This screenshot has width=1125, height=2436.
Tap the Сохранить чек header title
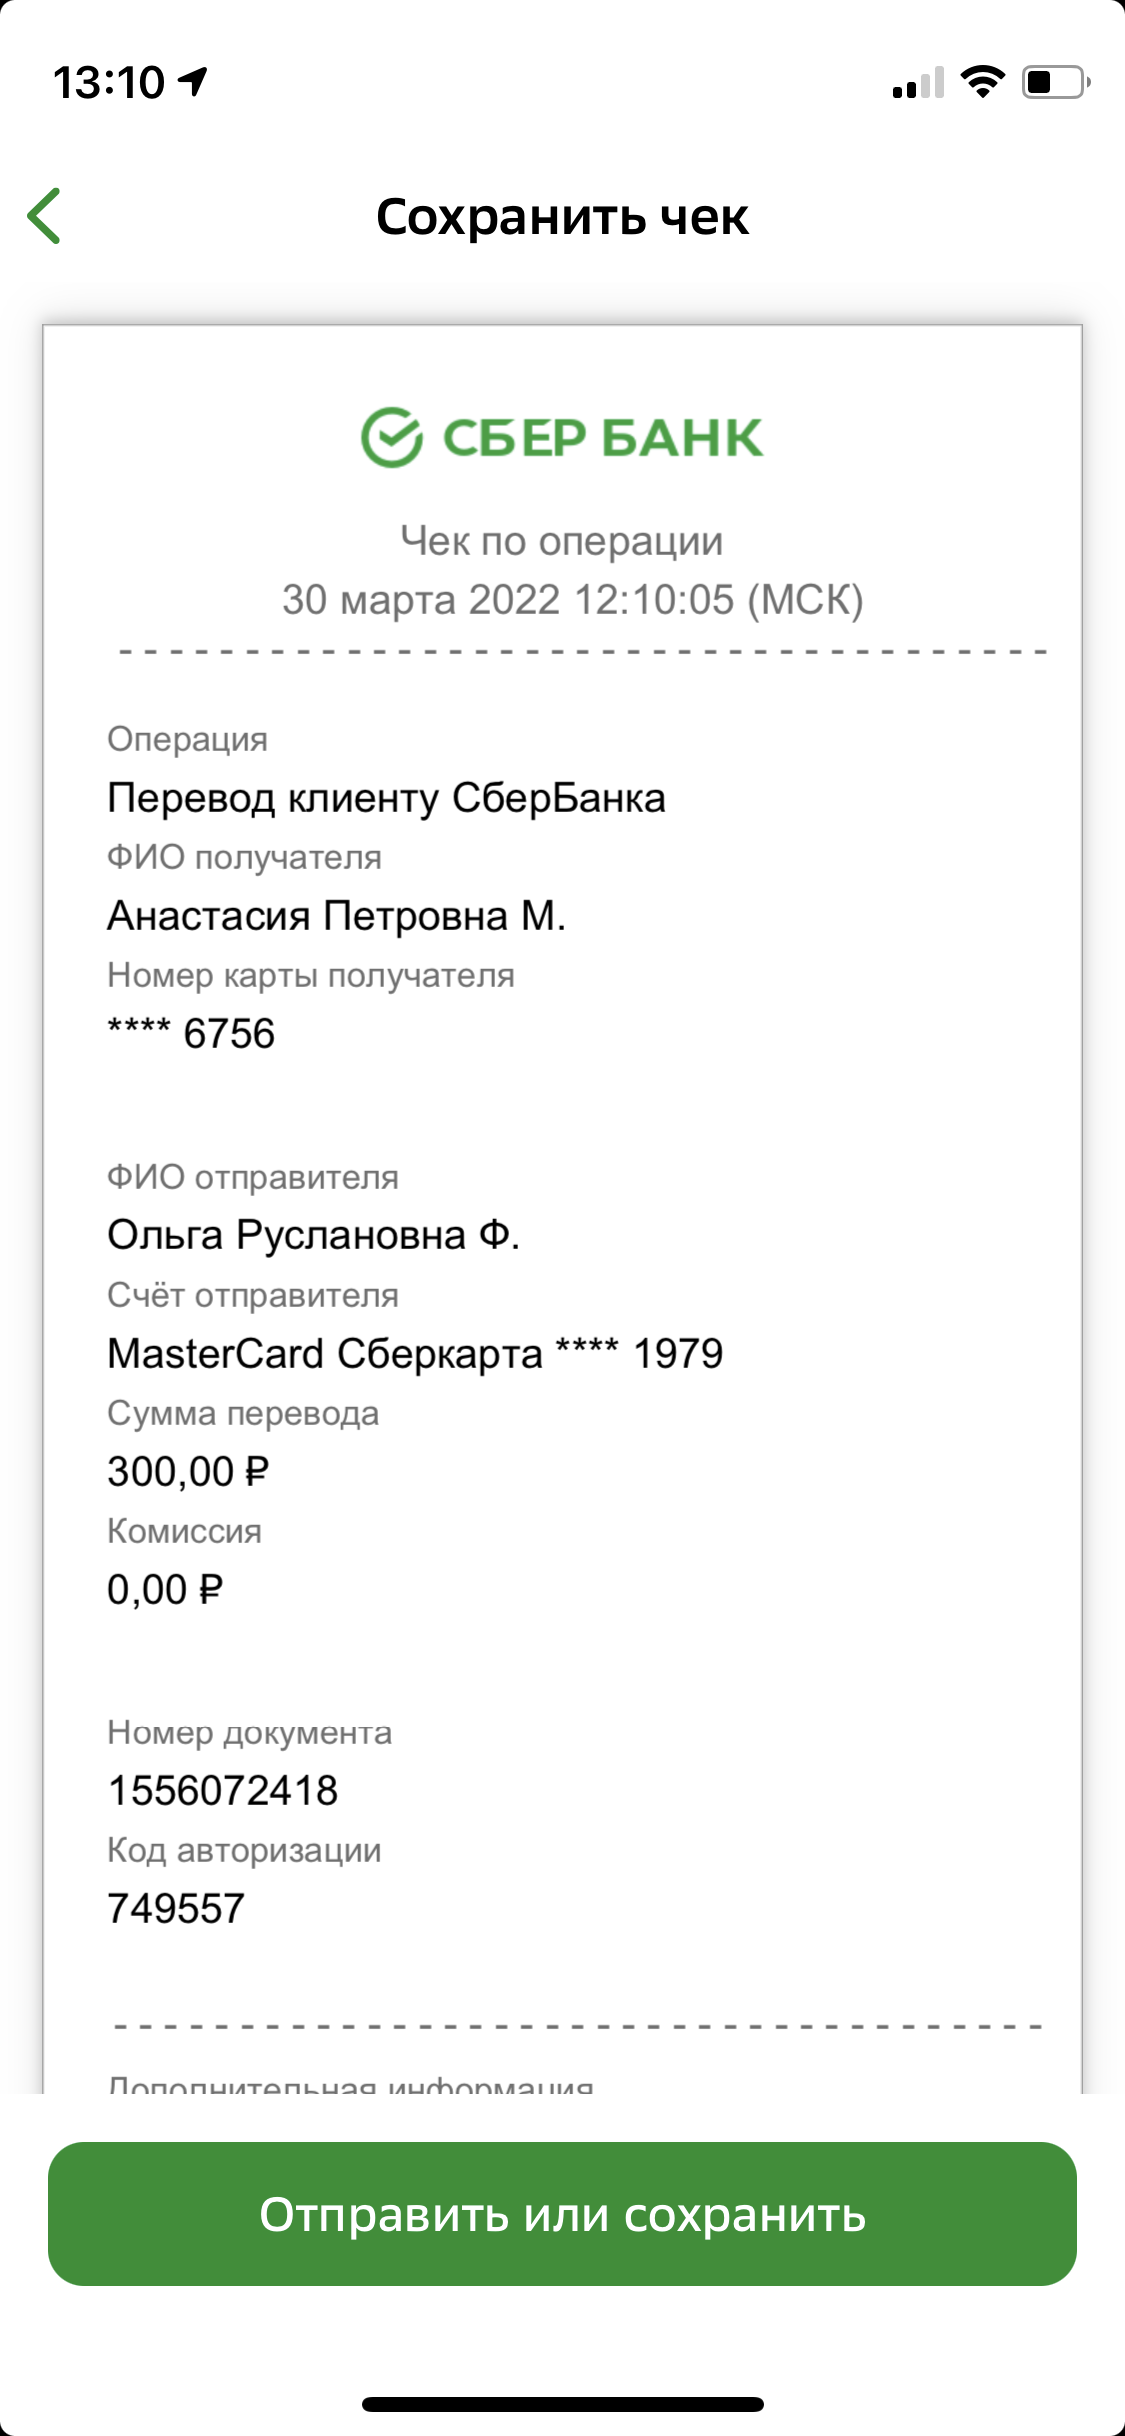562,217
